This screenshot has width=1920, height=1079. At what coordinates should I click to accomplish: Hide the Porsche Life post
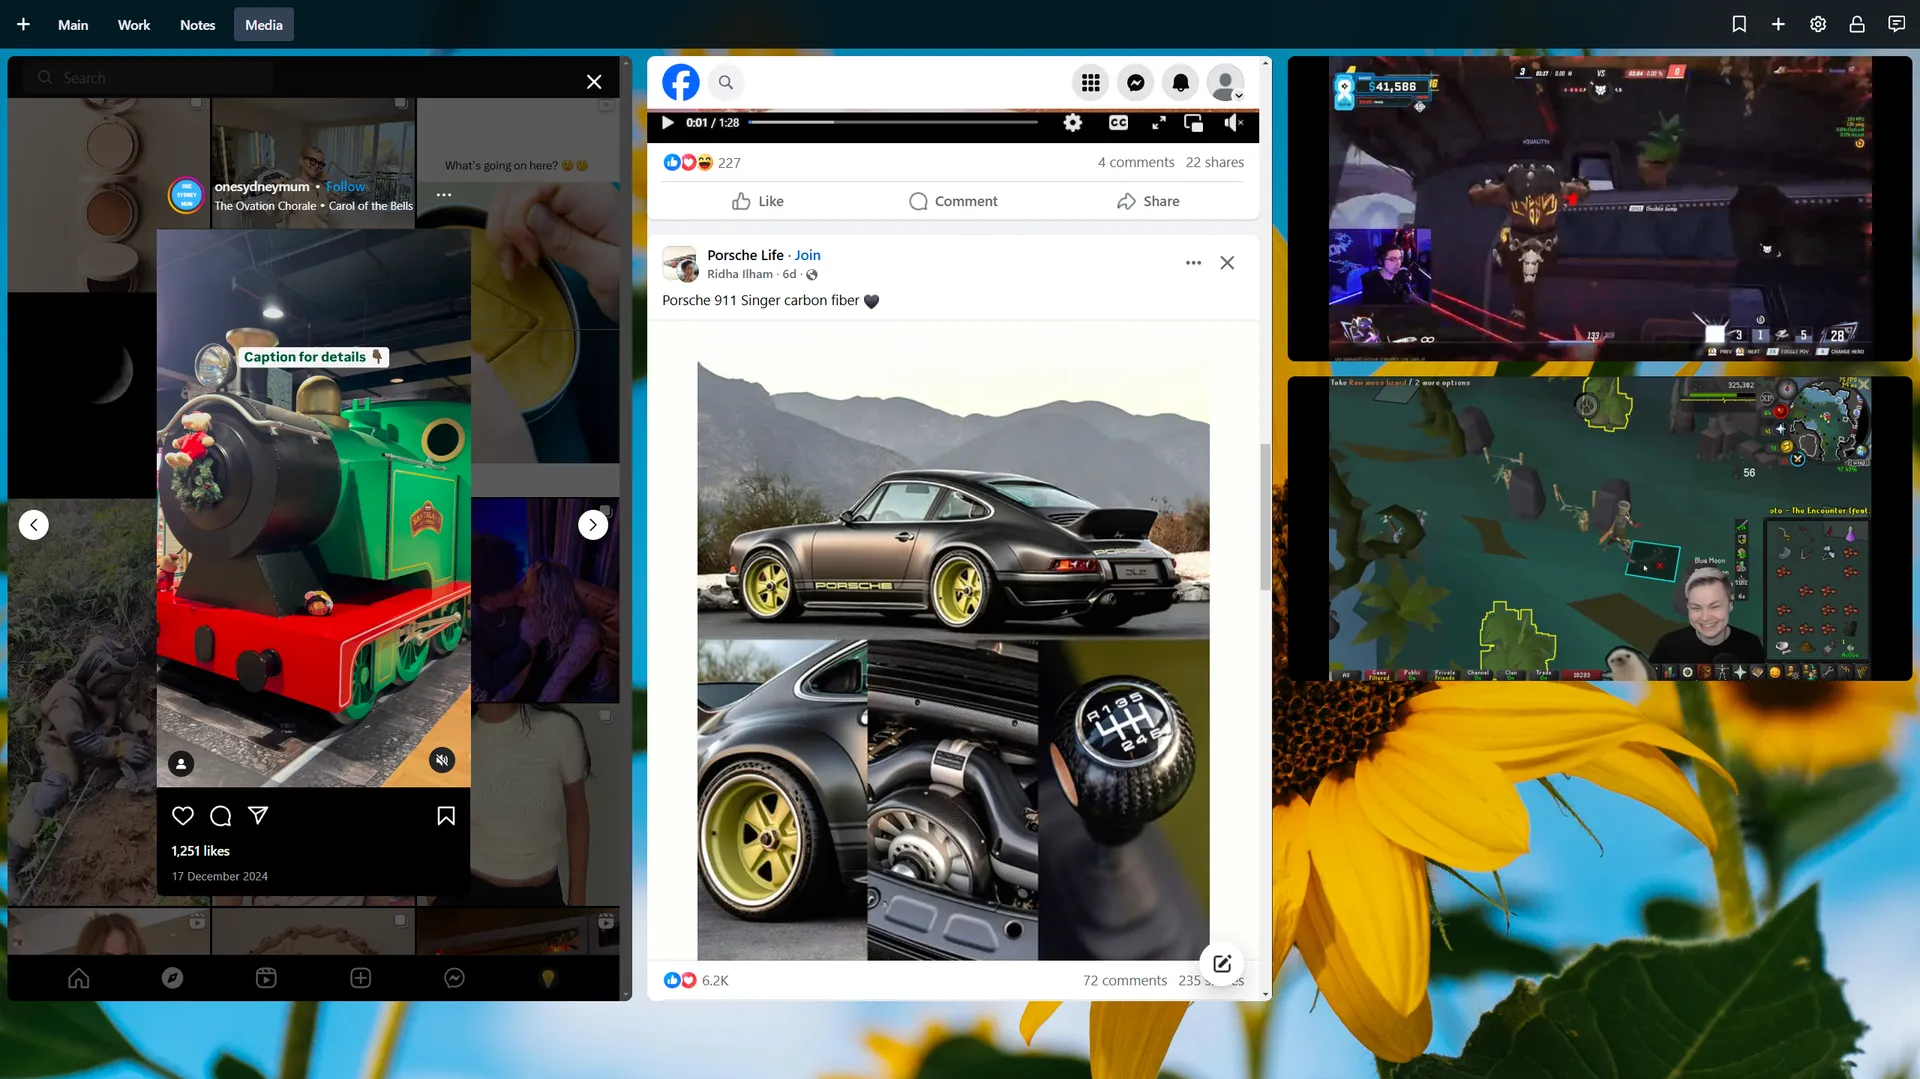[x=1227, y=263]
